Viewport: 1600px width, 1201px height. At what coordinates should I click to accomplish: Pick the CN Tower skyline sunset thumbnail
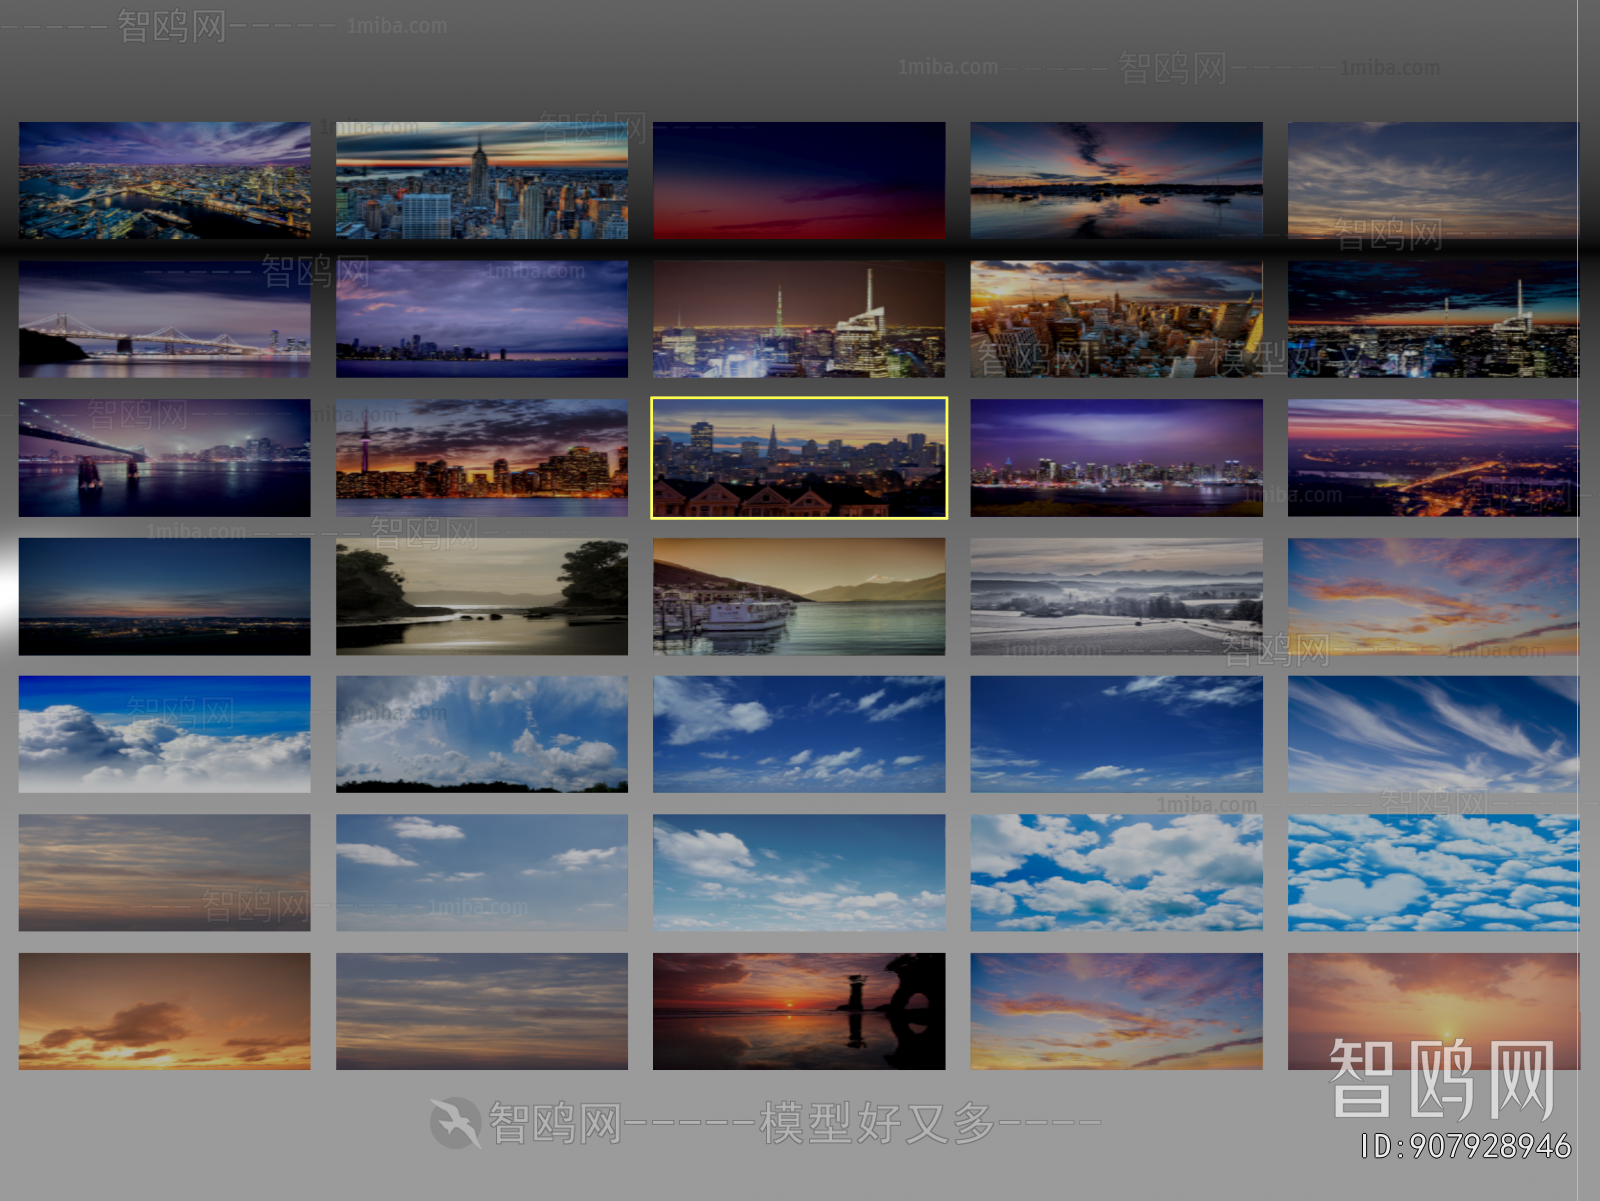[481, 458]
